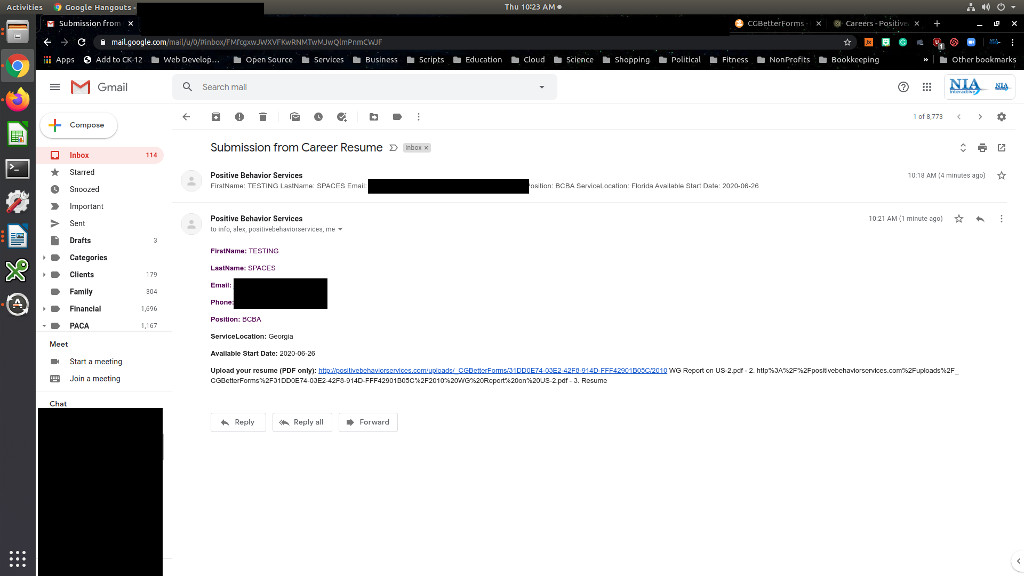
Task: Archive the open email conversation
Action: pos(215,117)
